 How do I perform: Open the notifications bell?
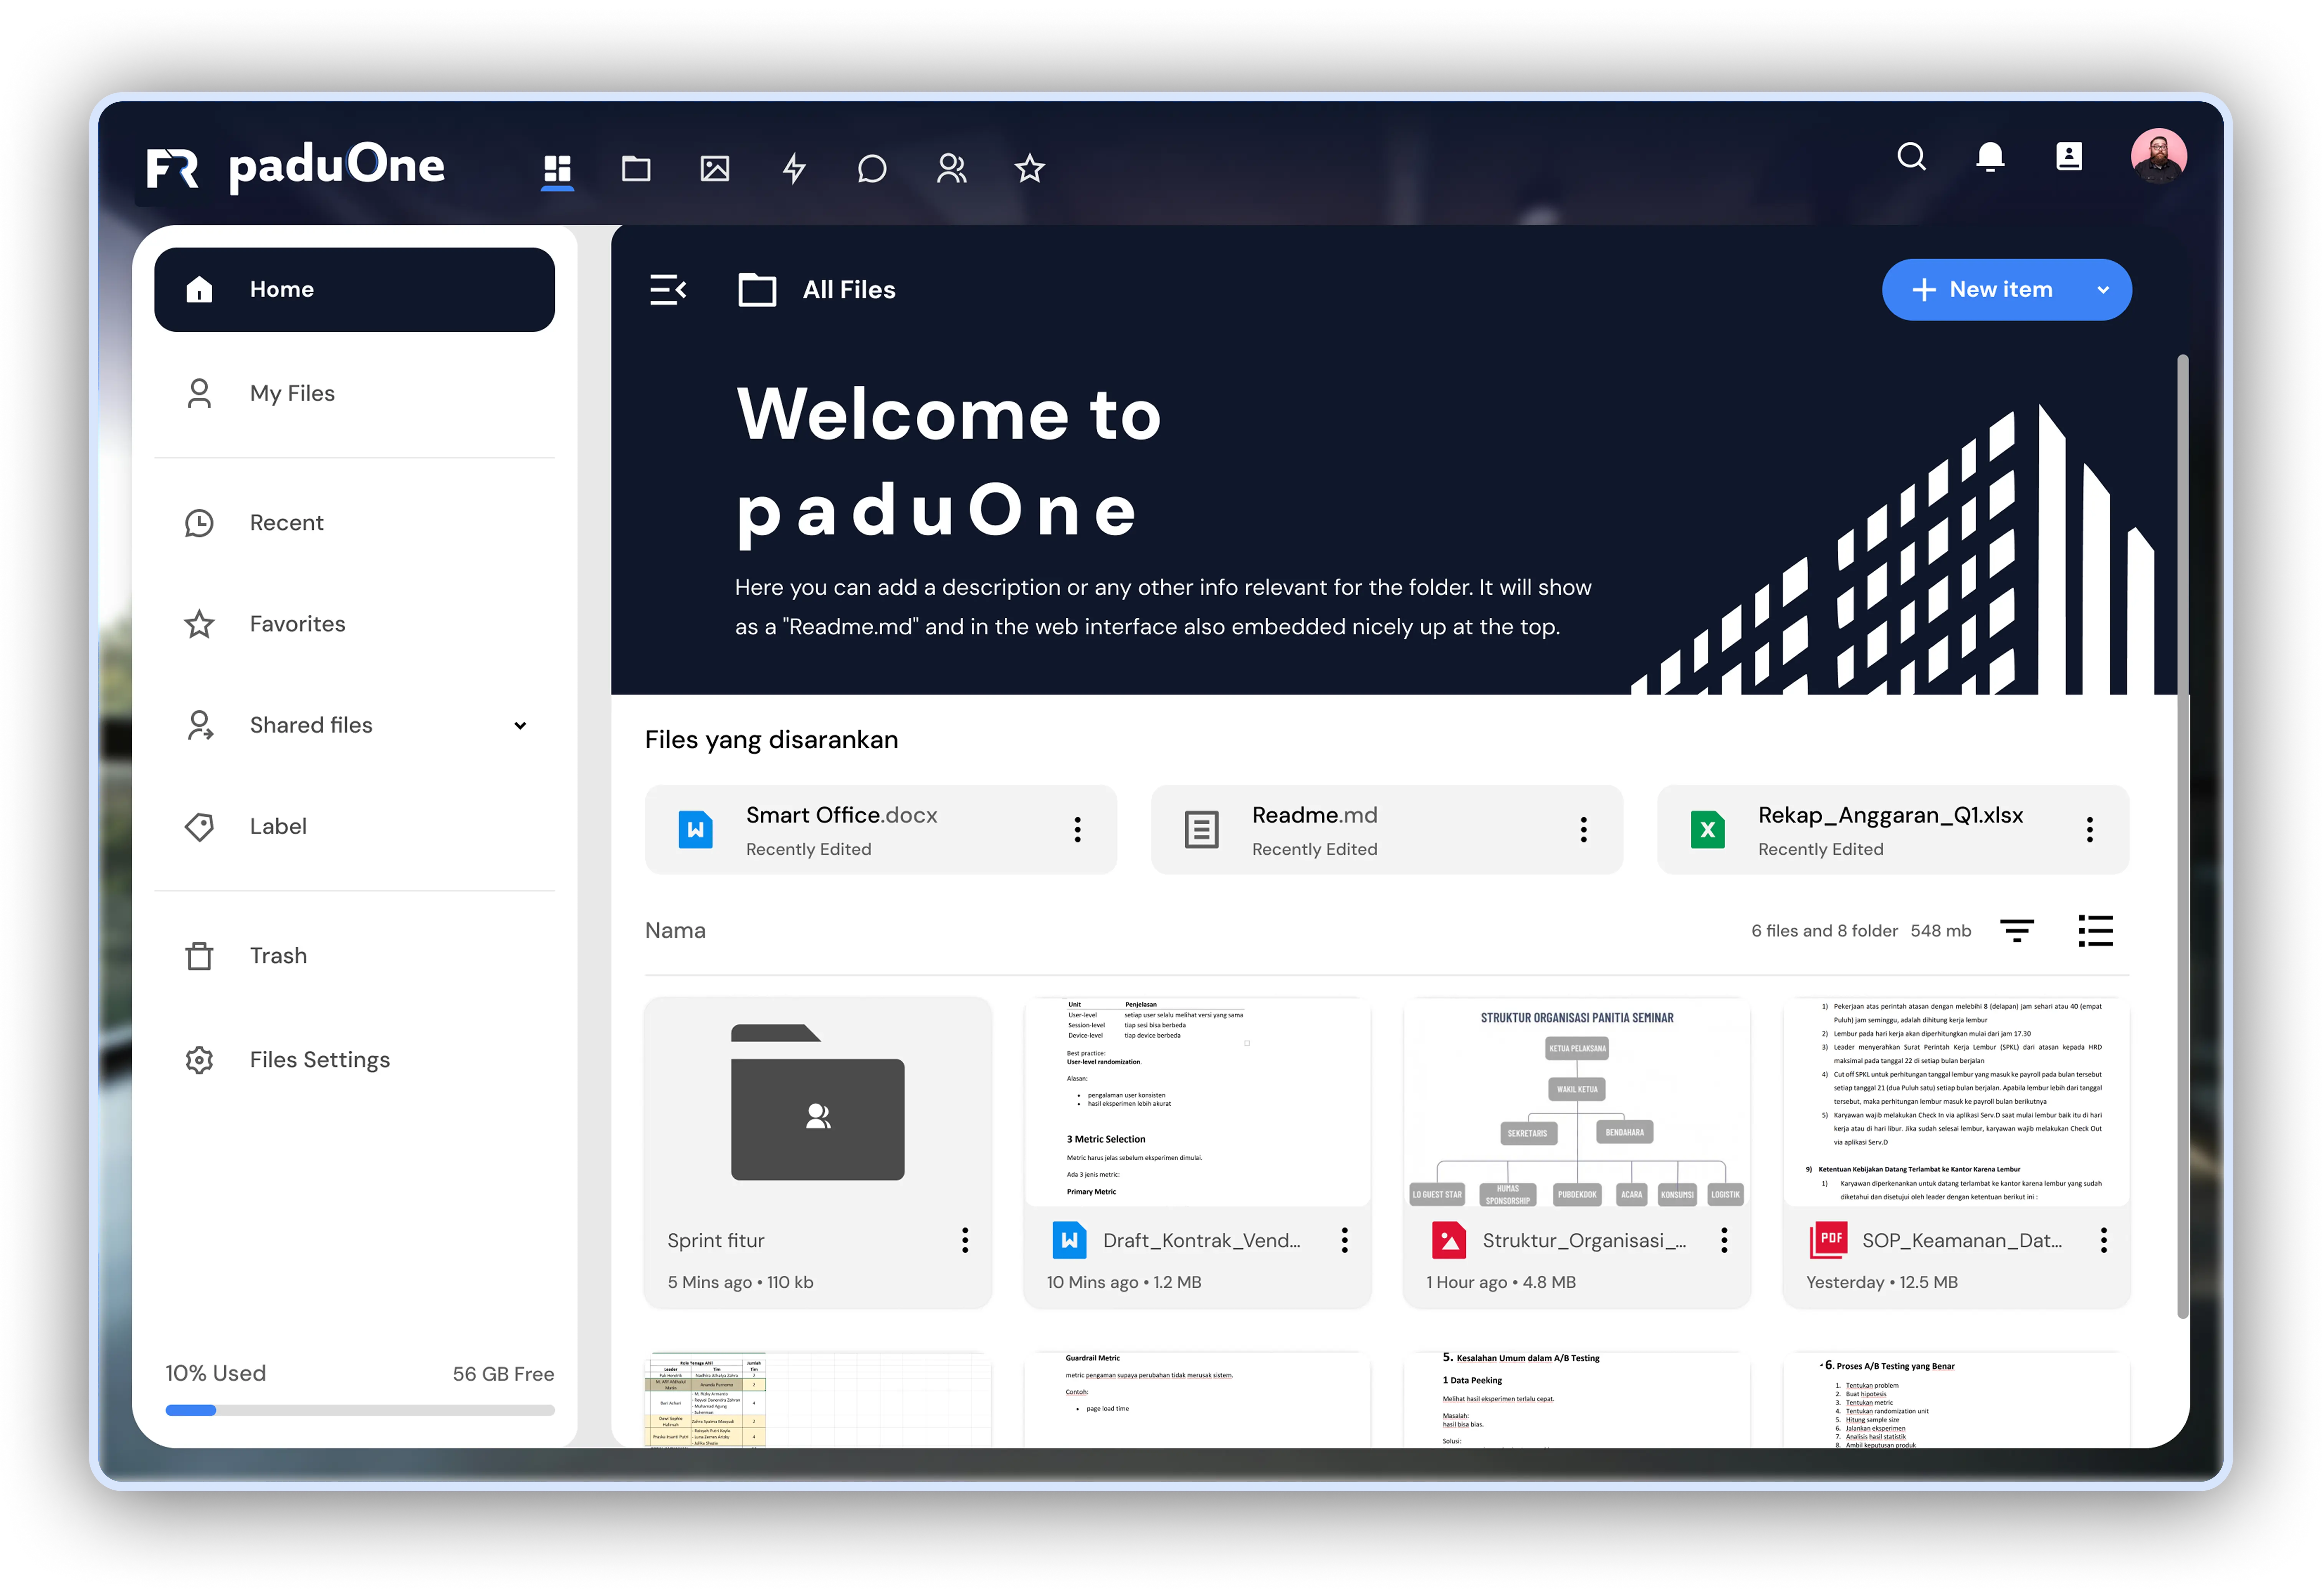tap(1989, 157)
